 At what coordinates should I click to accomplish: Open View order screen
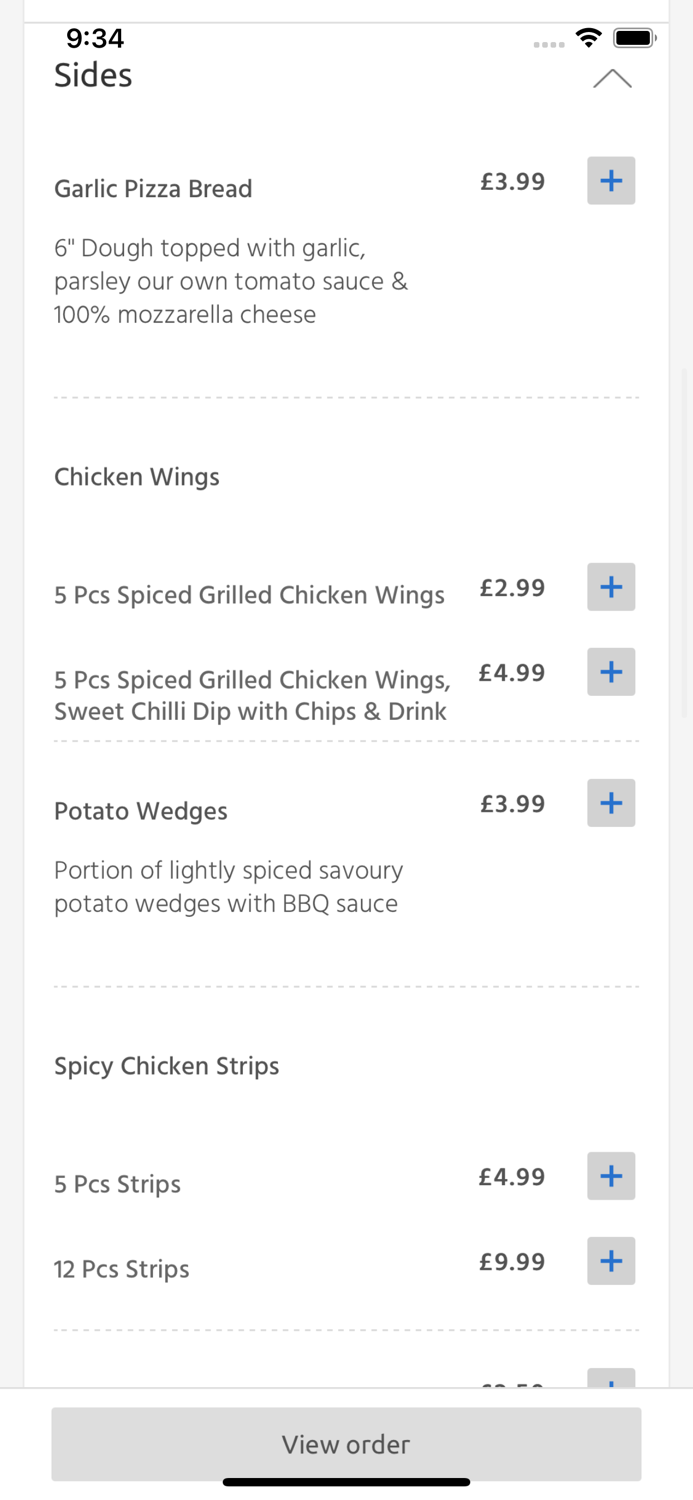[346, 1444]
